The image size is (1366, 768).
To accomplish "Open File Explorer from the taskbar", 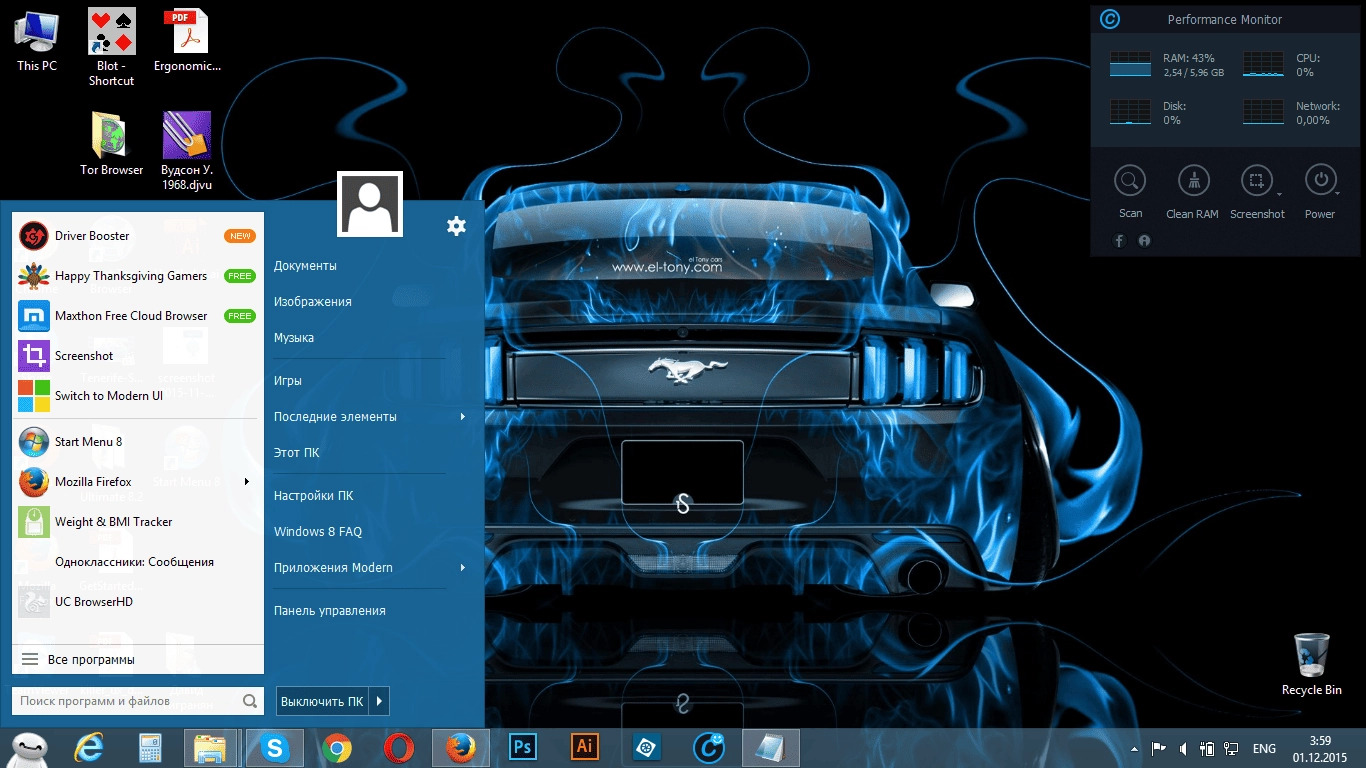I will (x=211, y=748).
